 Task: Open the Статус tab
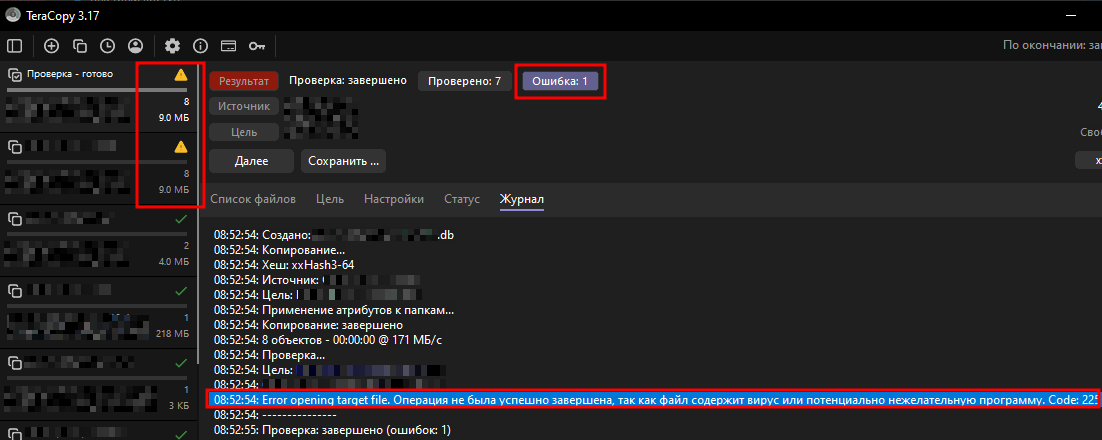[x=462, y=199]
